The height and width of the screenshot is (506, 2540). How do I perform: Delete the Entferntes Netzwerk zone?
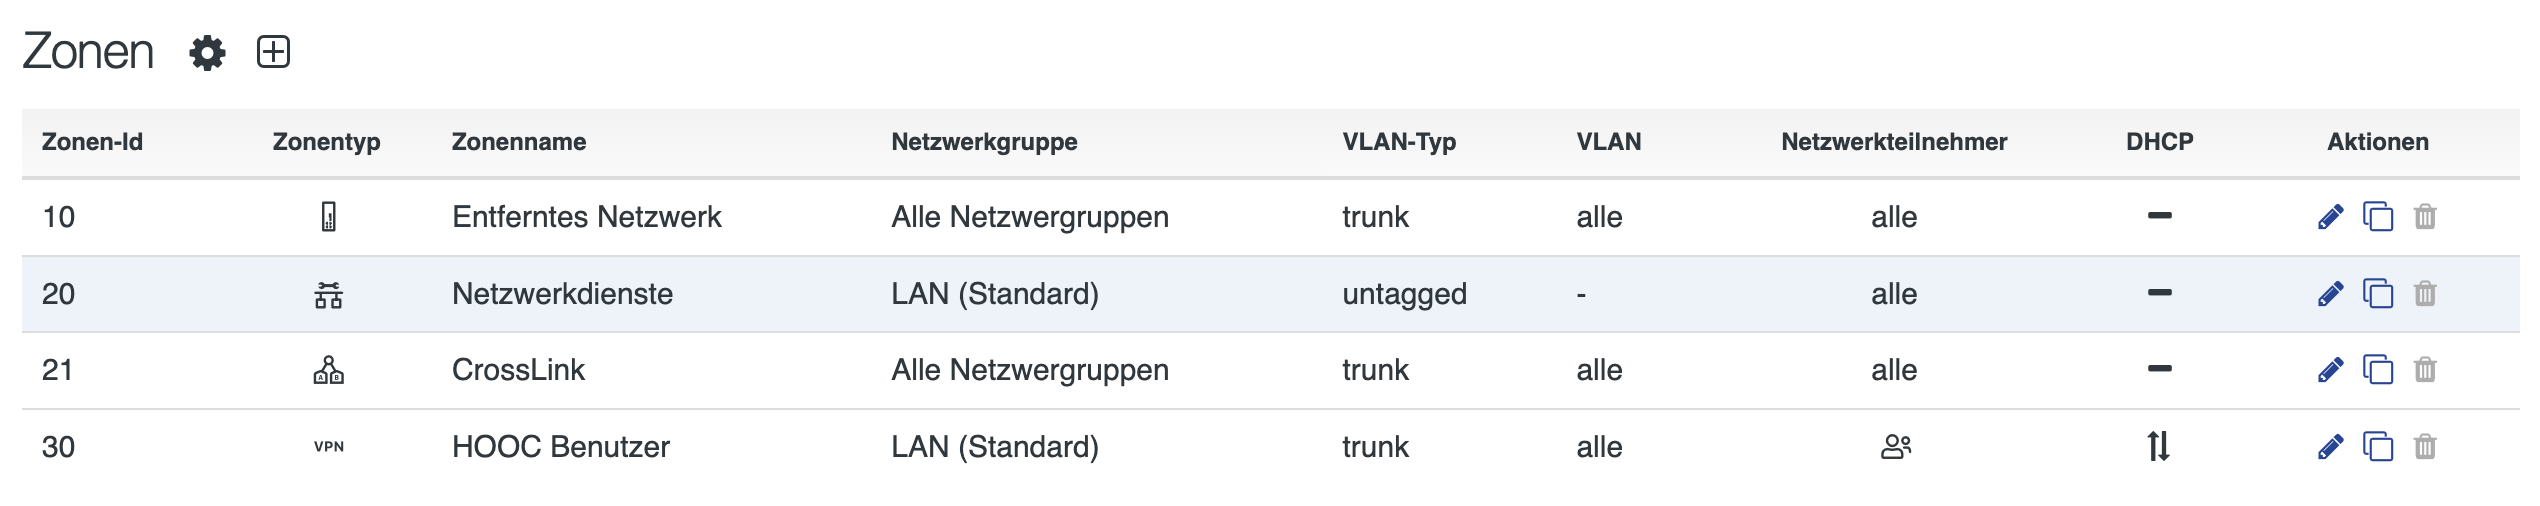[x=2425, y=217]
